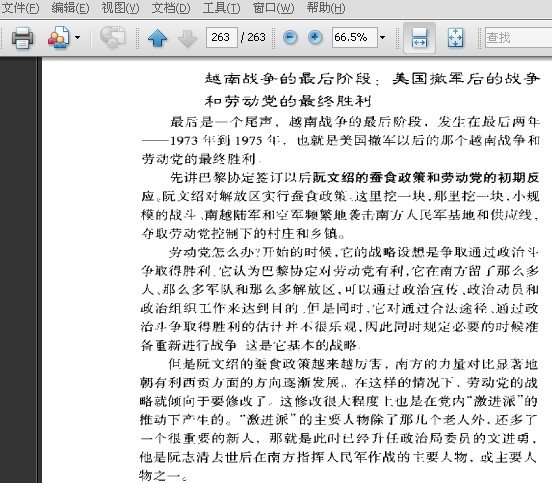Screen dimensions: 552x483
Task: Open the 文件(F) menu
Action: coord(20,8)
